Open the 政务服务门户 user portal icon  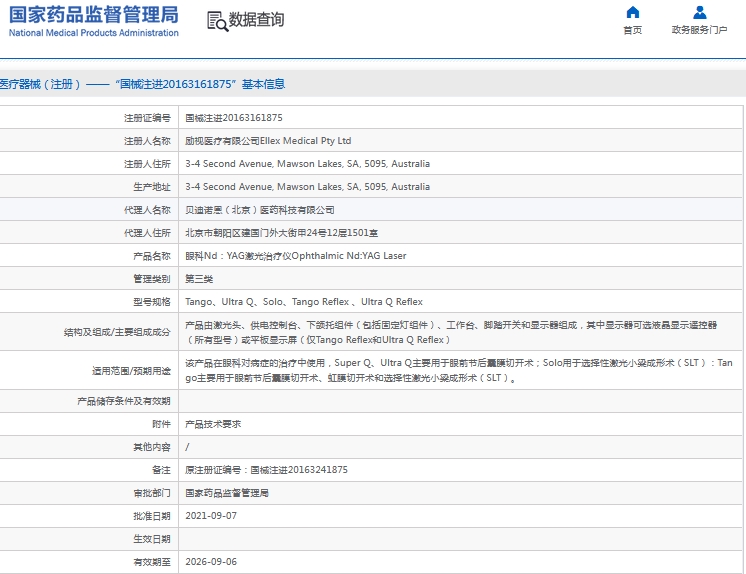click(x=699, y=12)
